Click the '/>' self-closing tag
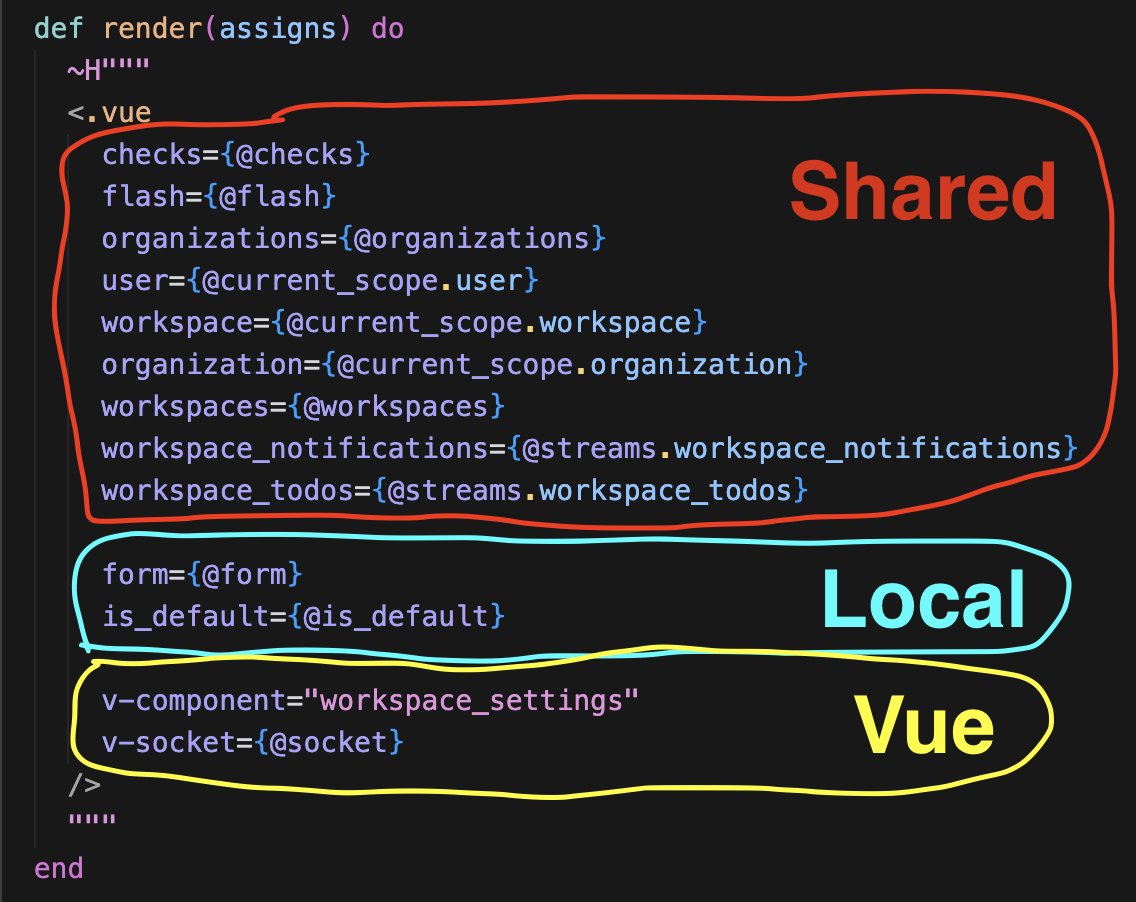 click(84, 785)
